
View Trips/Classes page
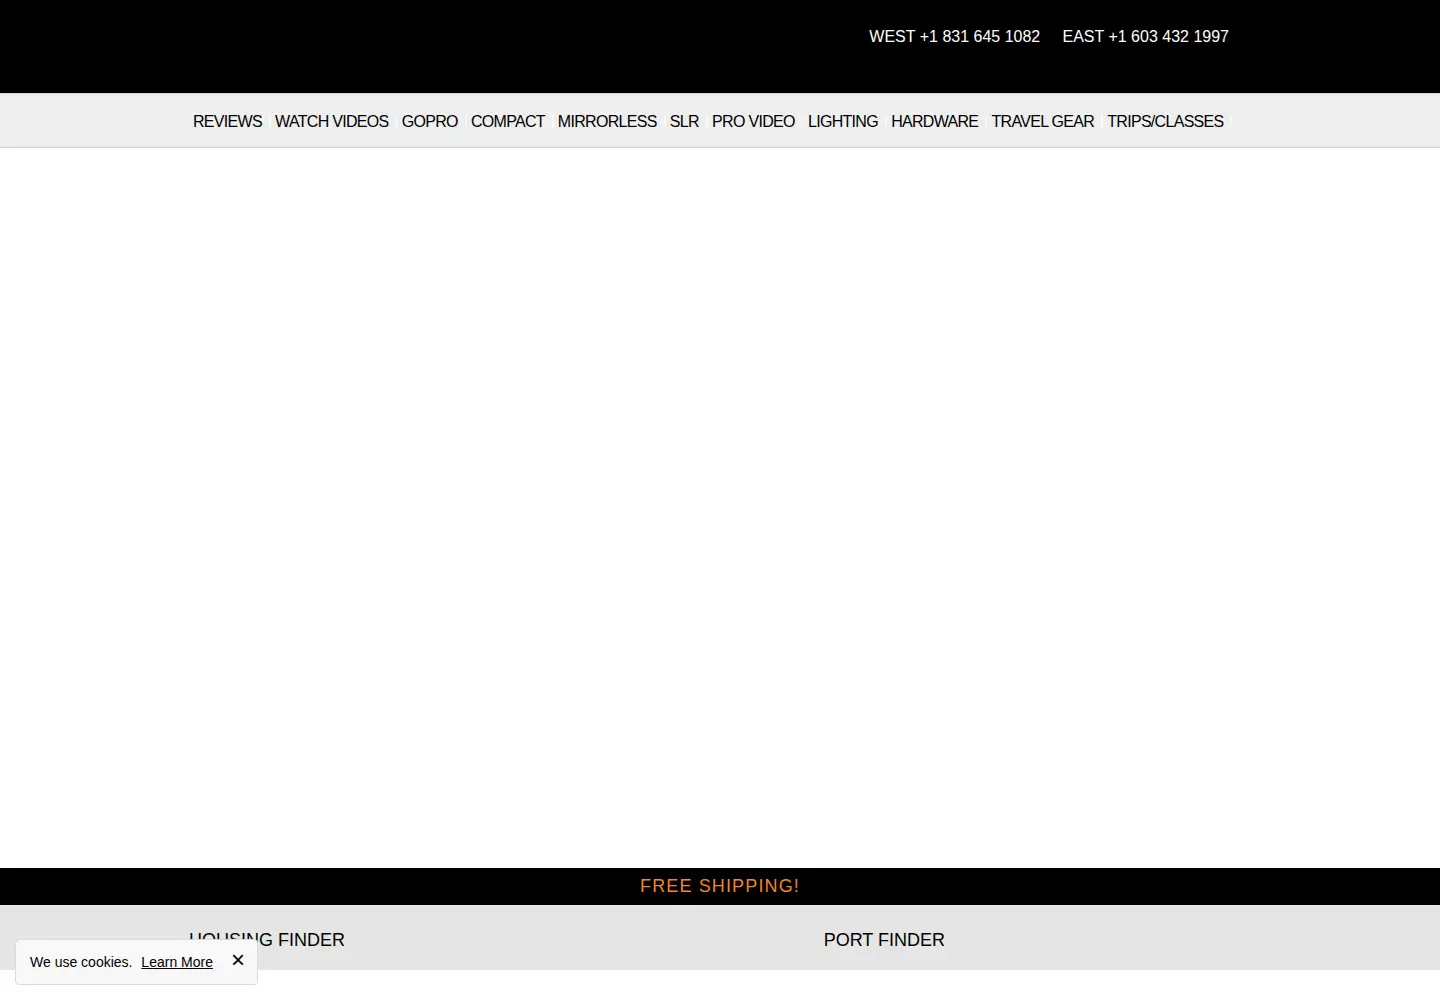tap(1165, 121)
